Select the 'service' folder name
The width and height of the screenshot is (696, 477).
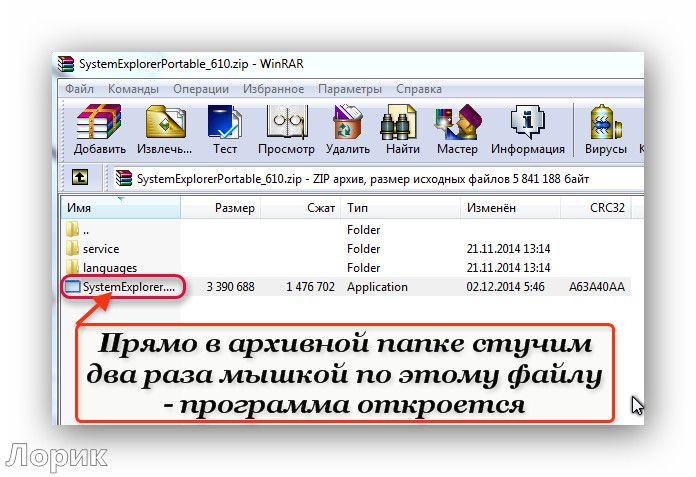click(101, 249)
